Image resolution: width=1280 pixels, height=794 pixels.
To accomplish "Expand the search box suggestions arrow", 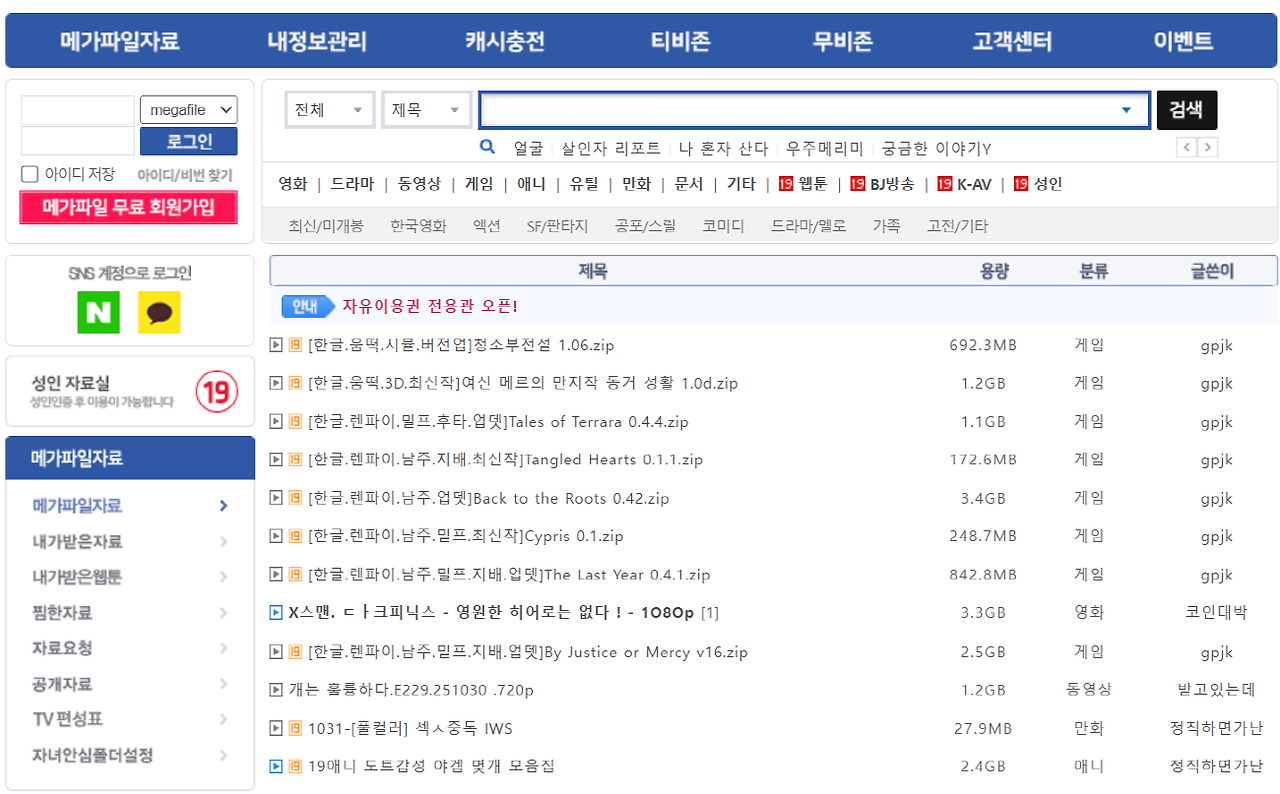I will point(1128,109).
